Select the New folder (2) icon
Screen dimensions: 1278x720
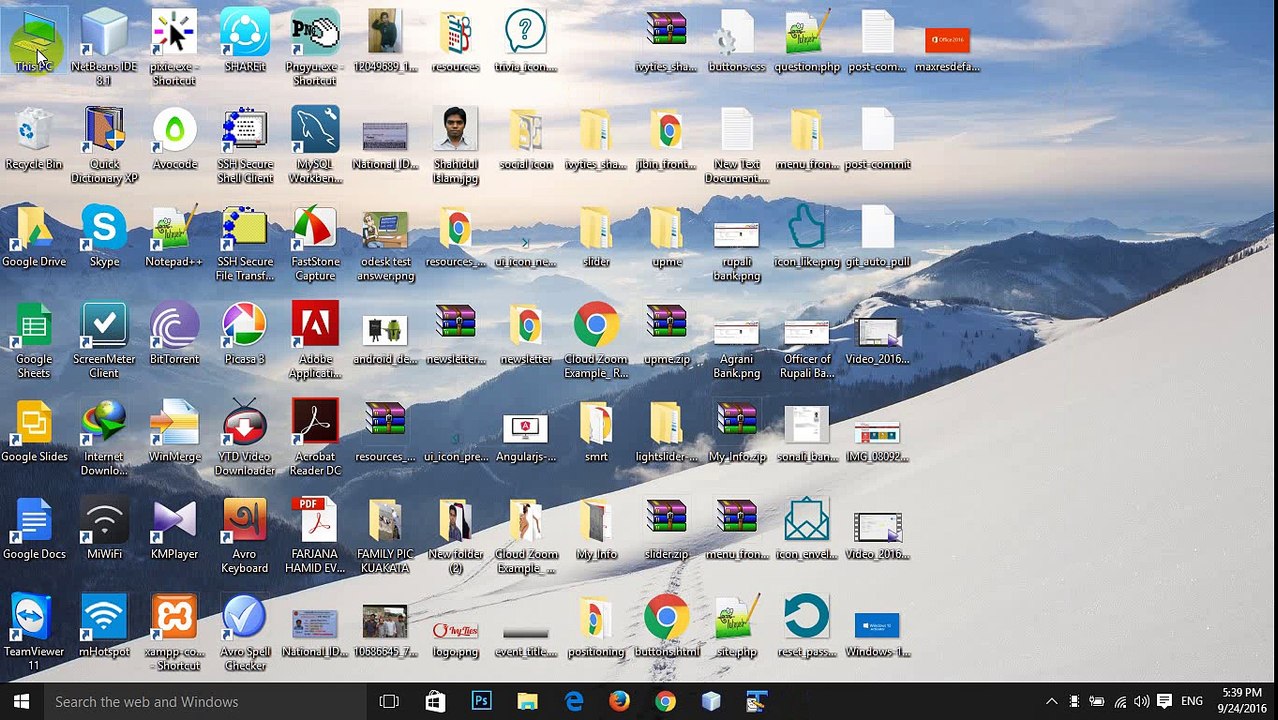455,535
